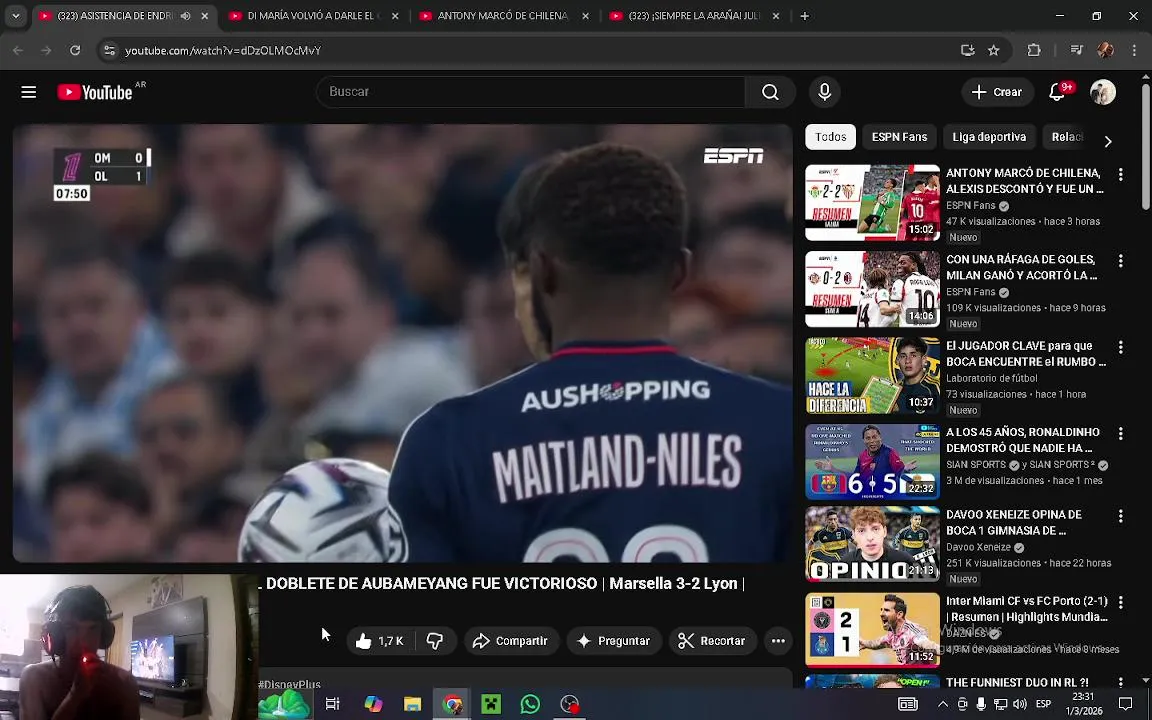Open Davoo Xeneize channel name
The height and width of the screenshot is (720, 1152).
pyautogui.click(x=979, y=547)
